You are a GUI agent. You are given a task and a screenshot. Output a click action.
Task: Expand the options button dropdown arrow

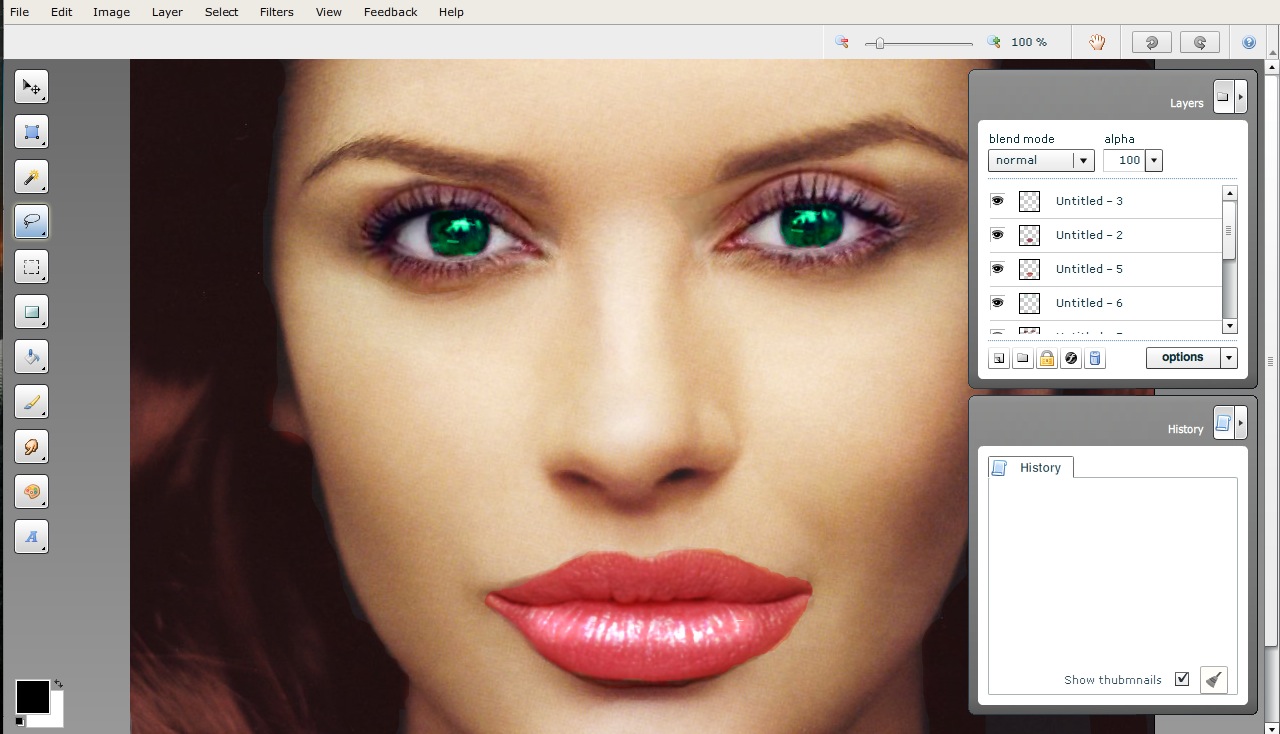(1229, 358)
